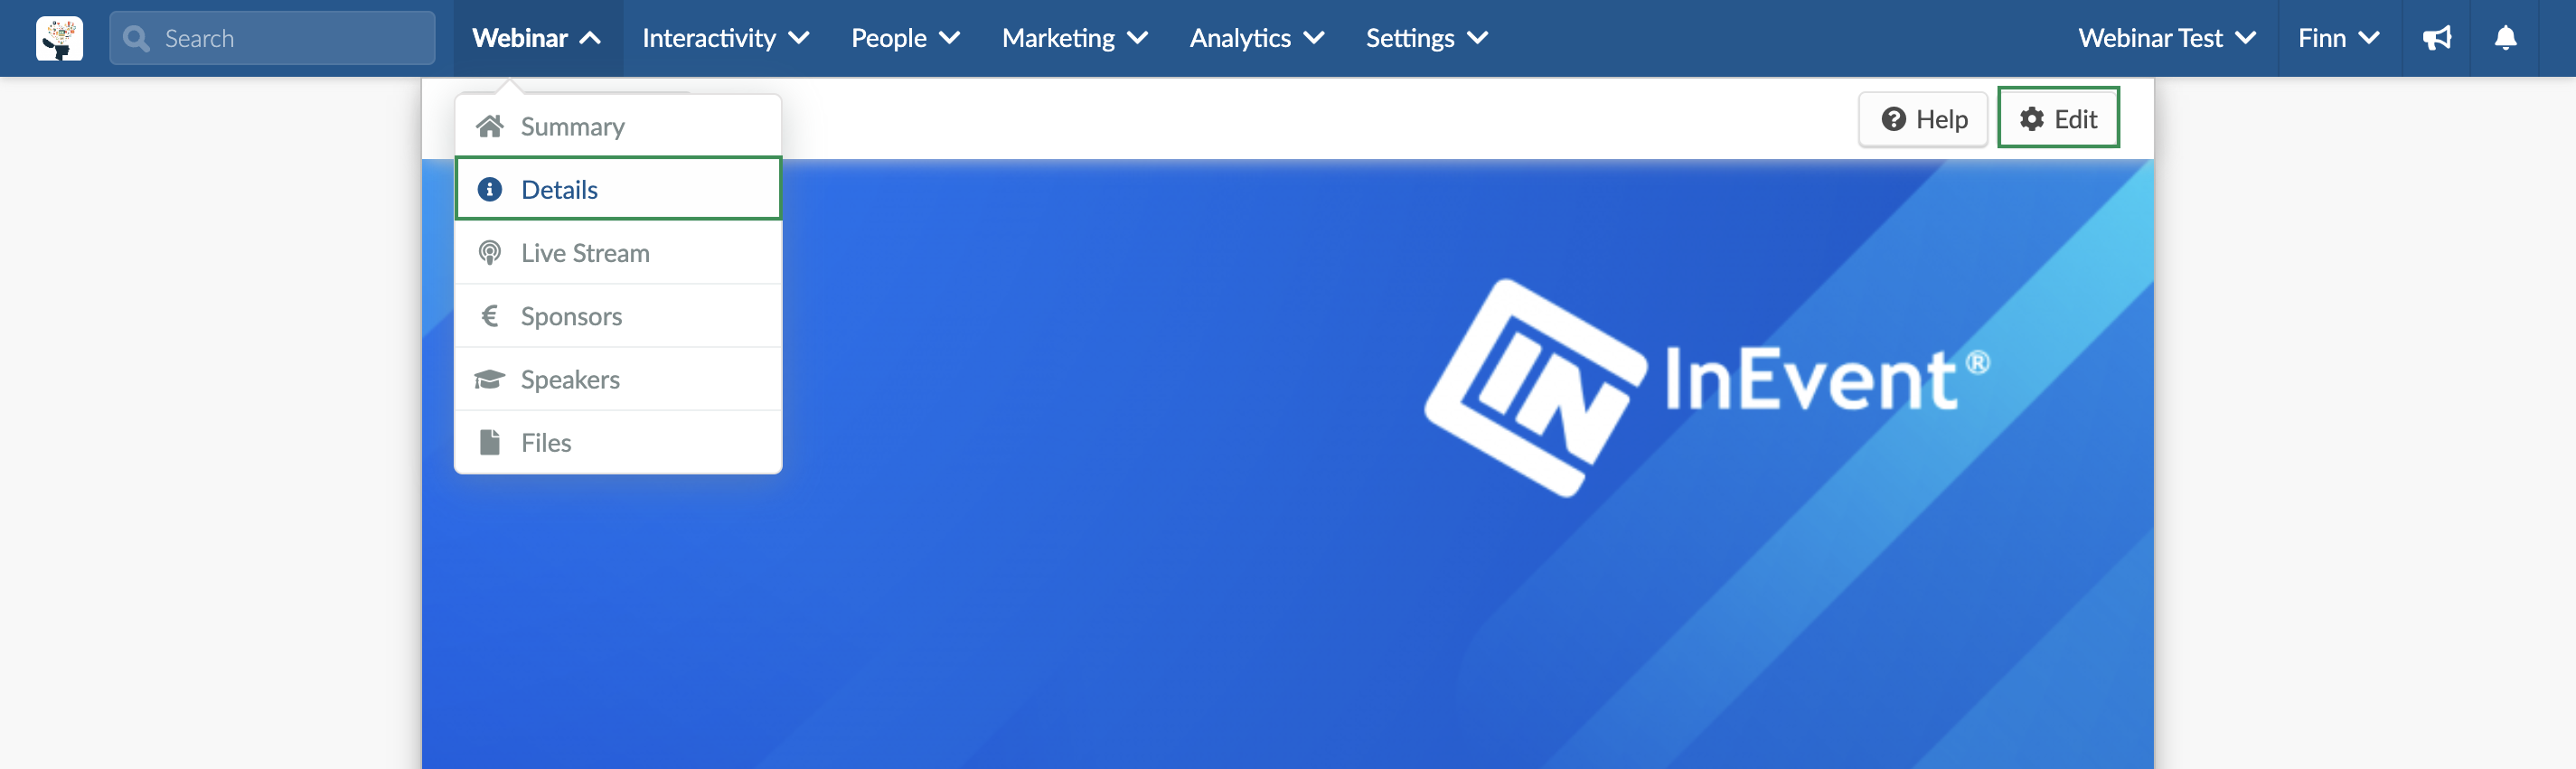Viewport: 2576px width, 769px height.
Task: Expand the Settings dropdown
Action: [x=1427, y=38]
